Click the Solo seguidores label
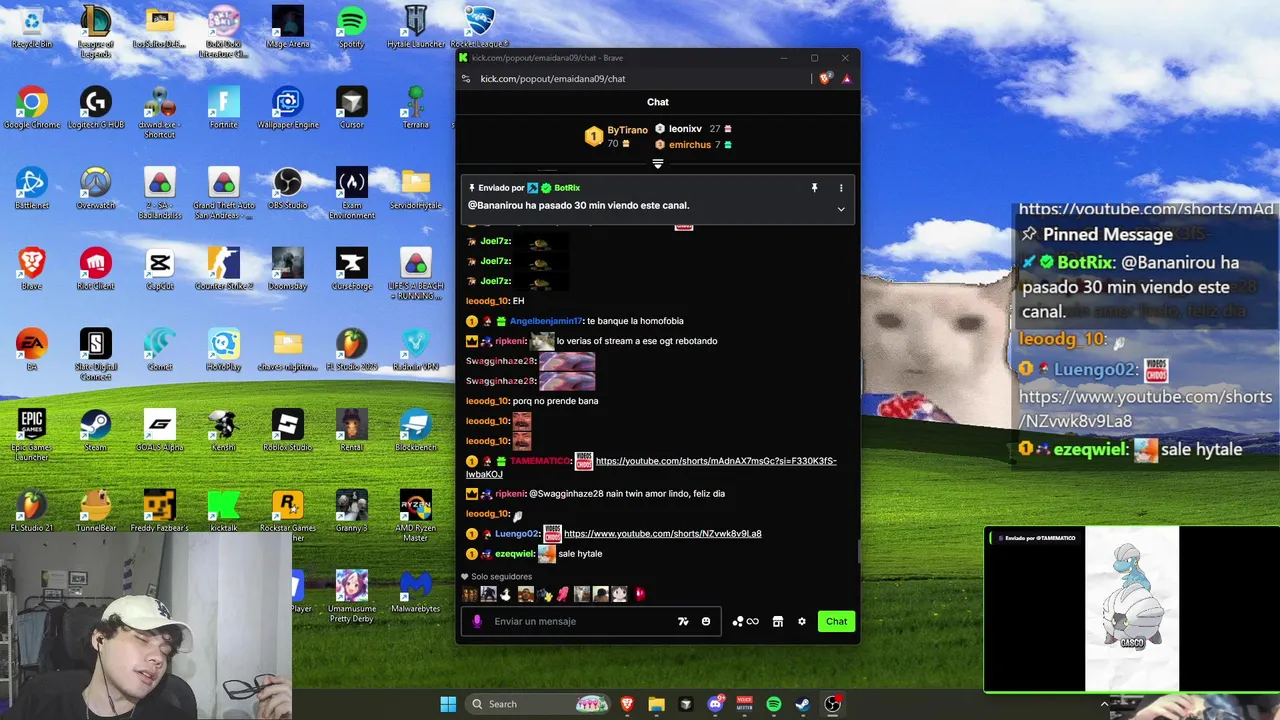The image size is (1280, 720). (x=502, y=577)
